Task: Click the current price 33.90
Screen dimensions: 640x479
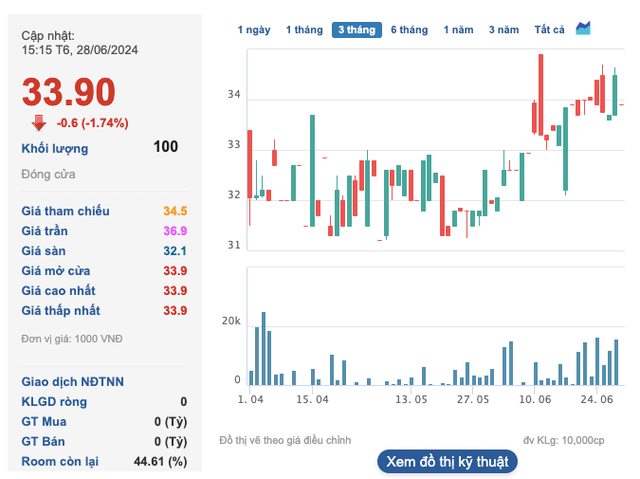Action: coord(69,93)
